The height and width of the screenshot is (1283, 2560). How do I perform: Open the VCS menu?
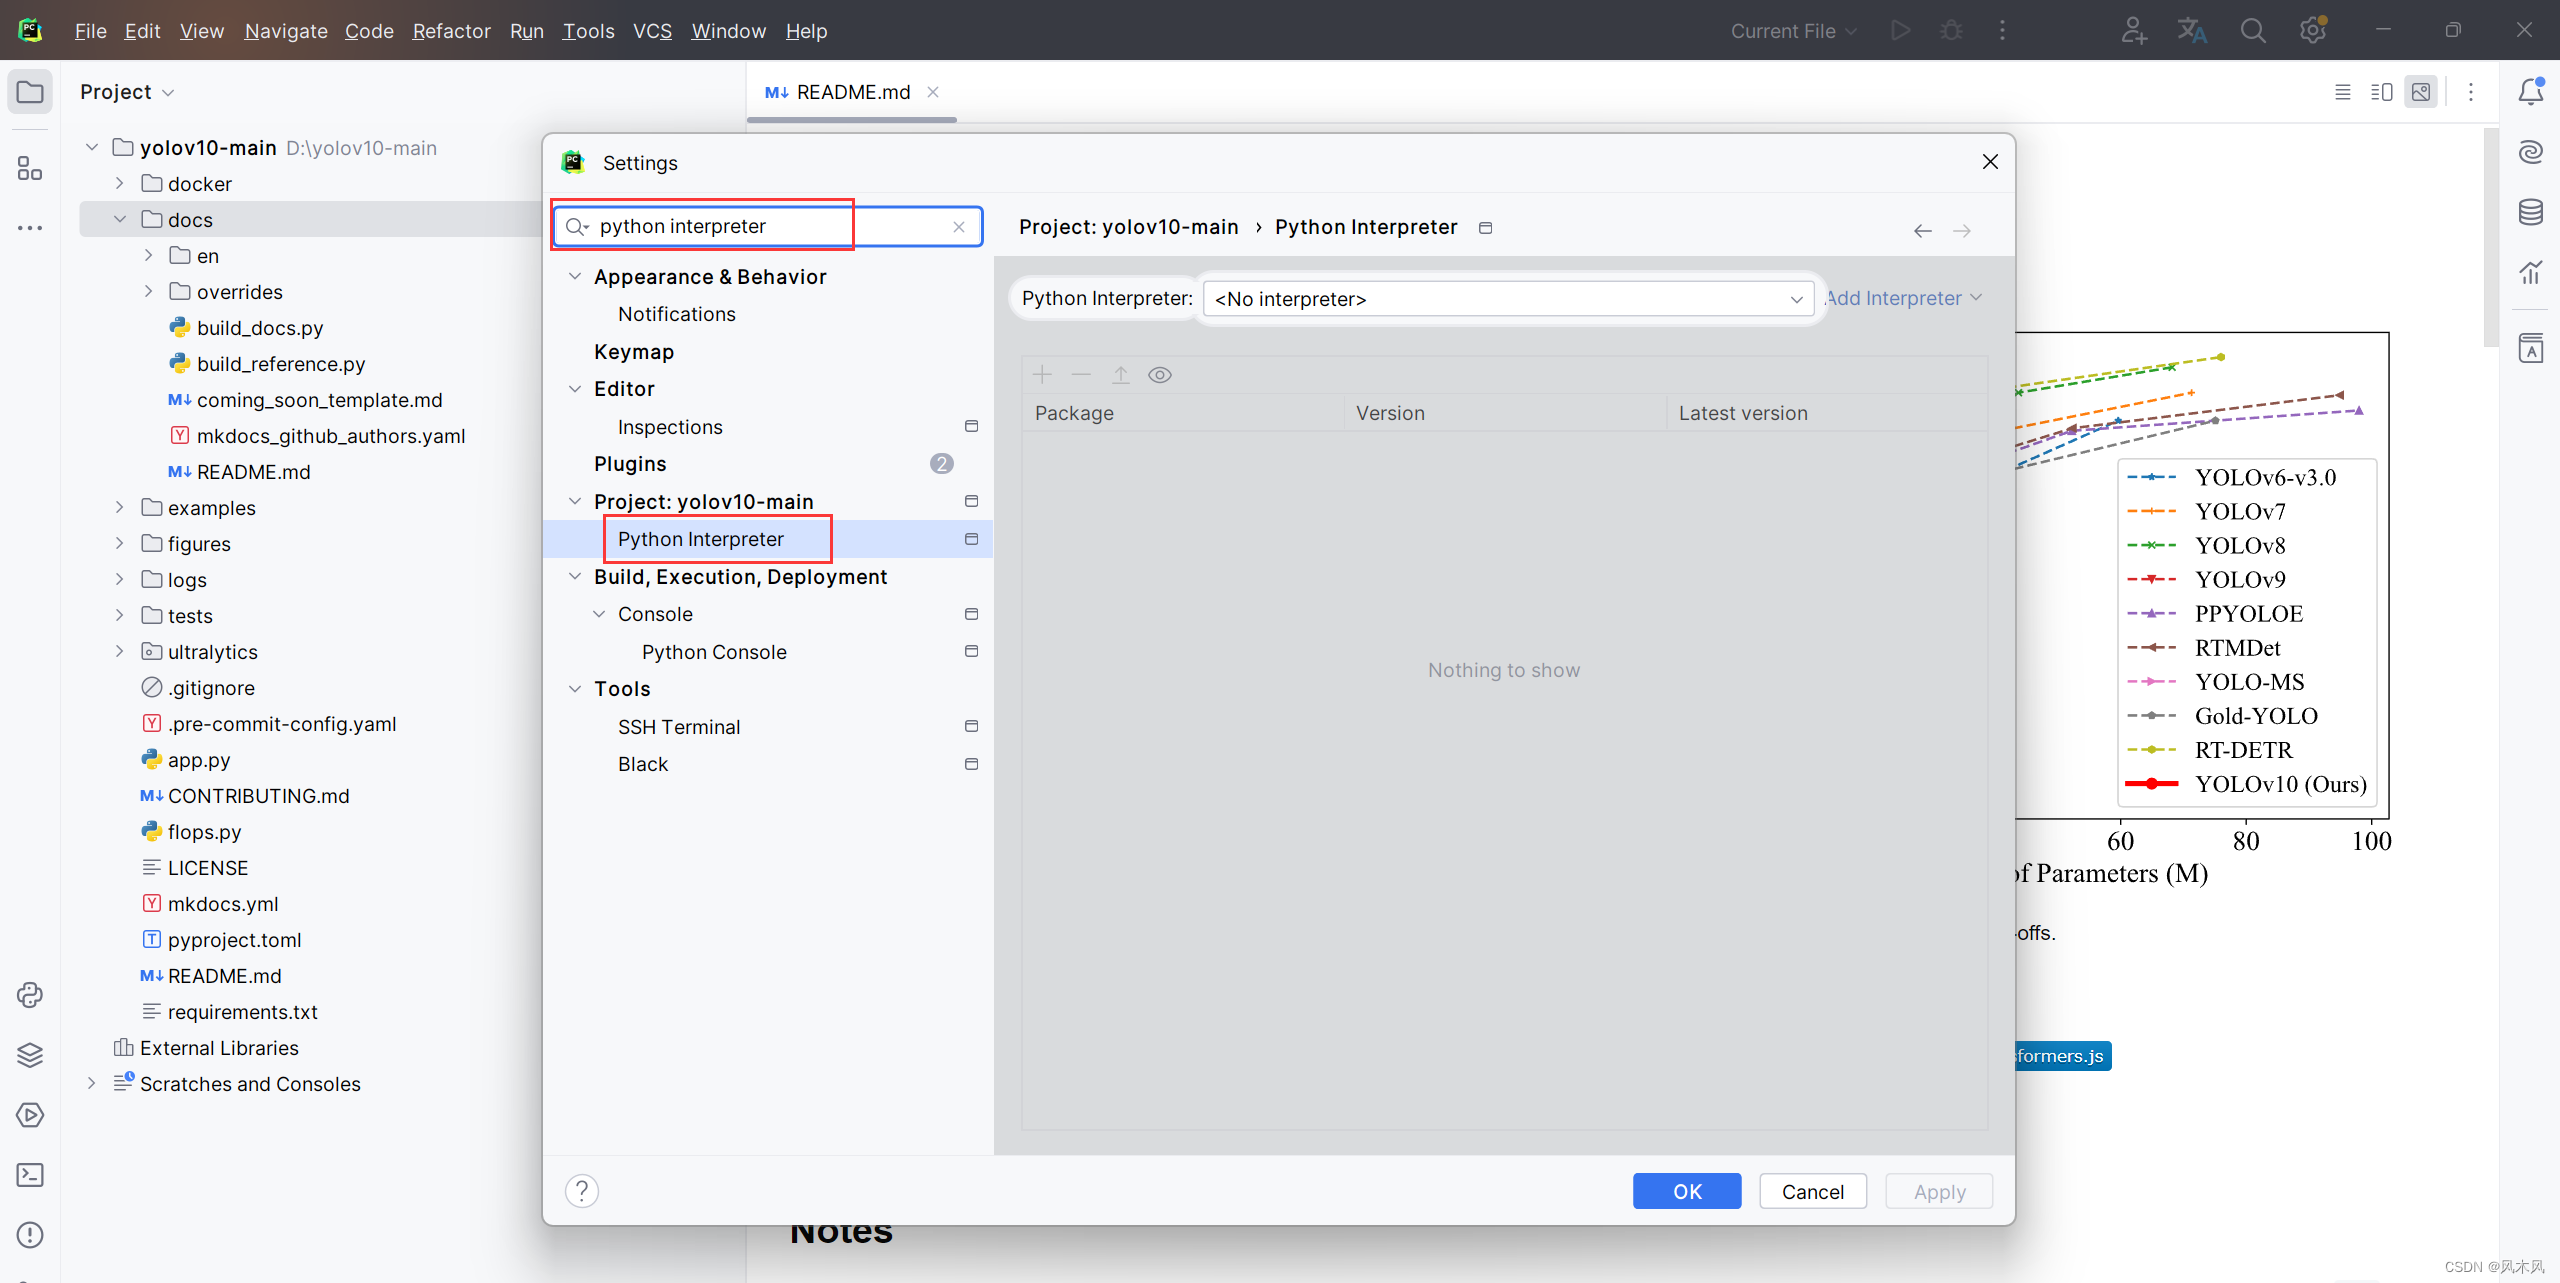(x=652, y=31)
